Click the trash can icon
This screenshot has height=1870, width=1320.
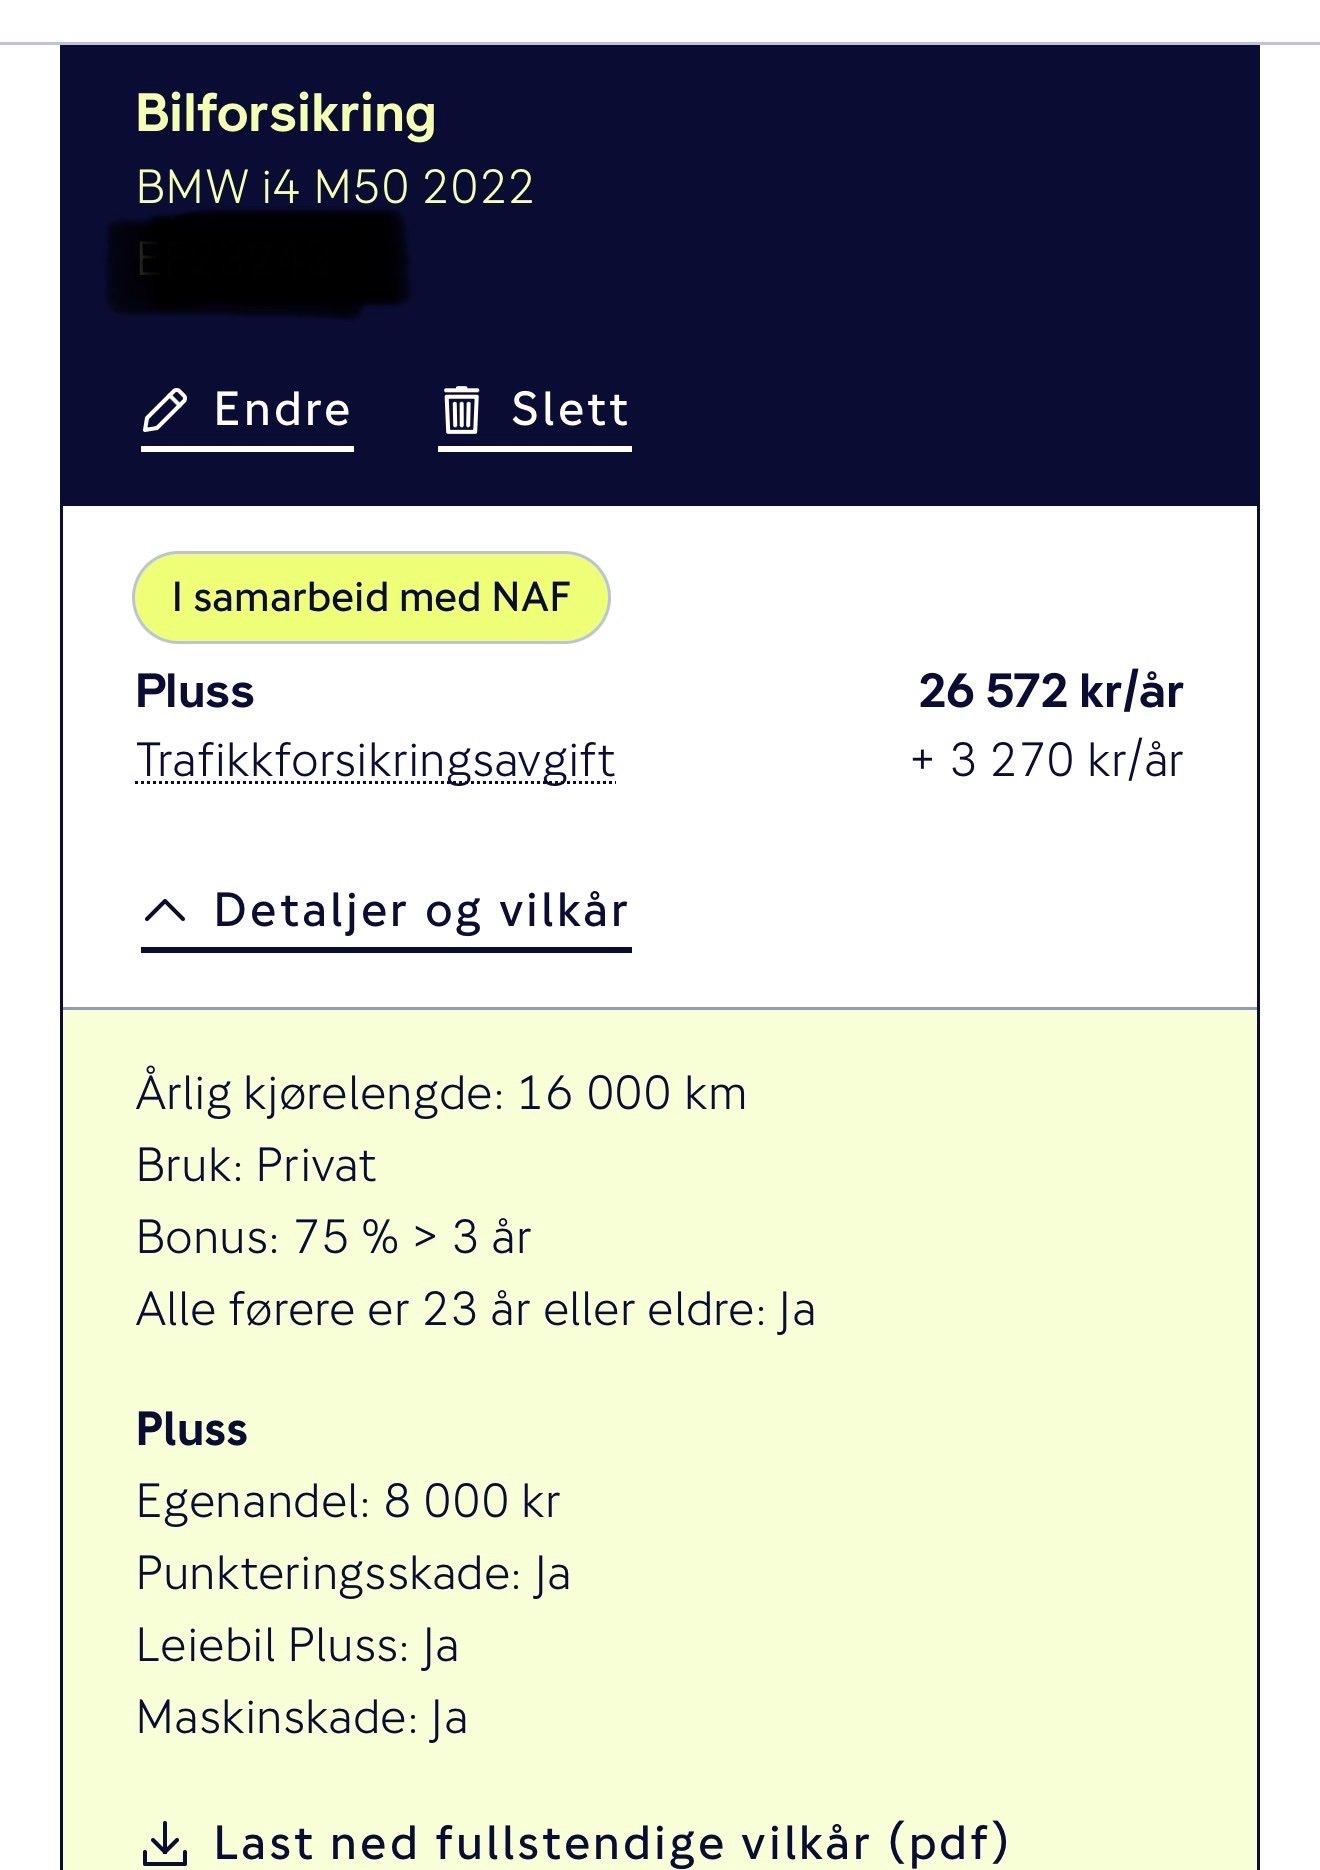point(461,410)
